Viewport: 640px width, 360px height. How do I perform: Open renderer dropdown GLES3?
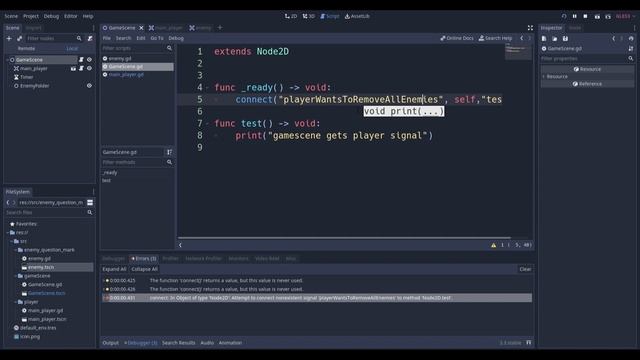(625, 16)
